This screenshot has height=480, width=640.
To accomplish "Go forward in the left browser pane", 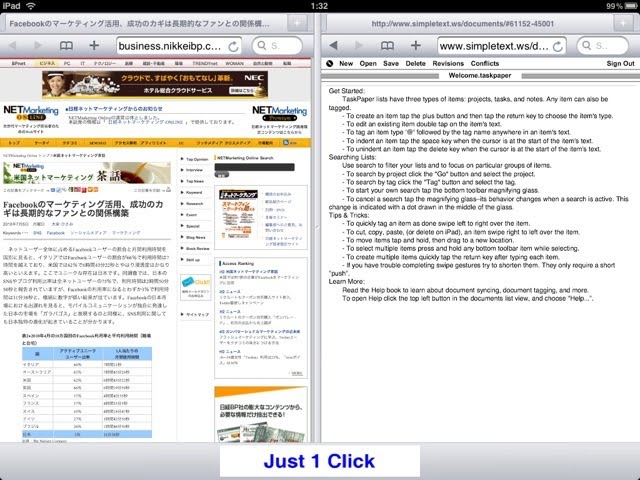I will pyautogui.click(x=38, y=46).
